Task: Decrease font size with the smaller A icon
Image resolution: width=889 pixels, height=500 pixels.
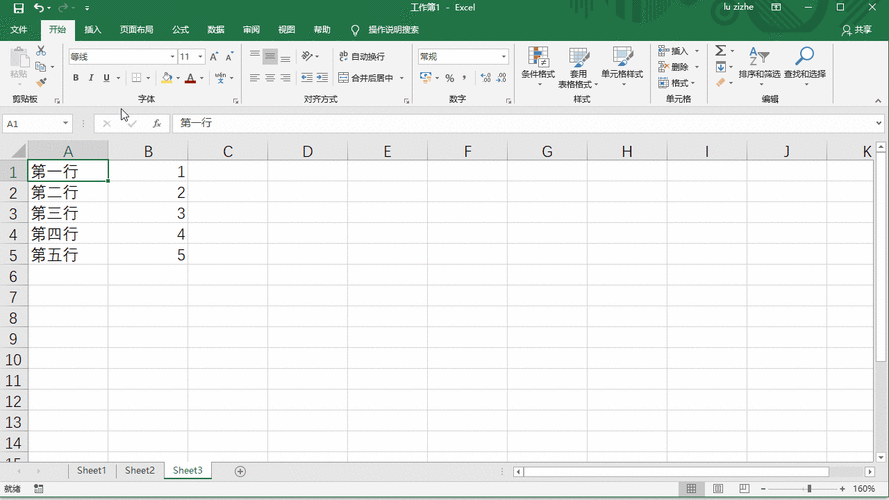Action: pyautogui.click(x=229, y=57)
